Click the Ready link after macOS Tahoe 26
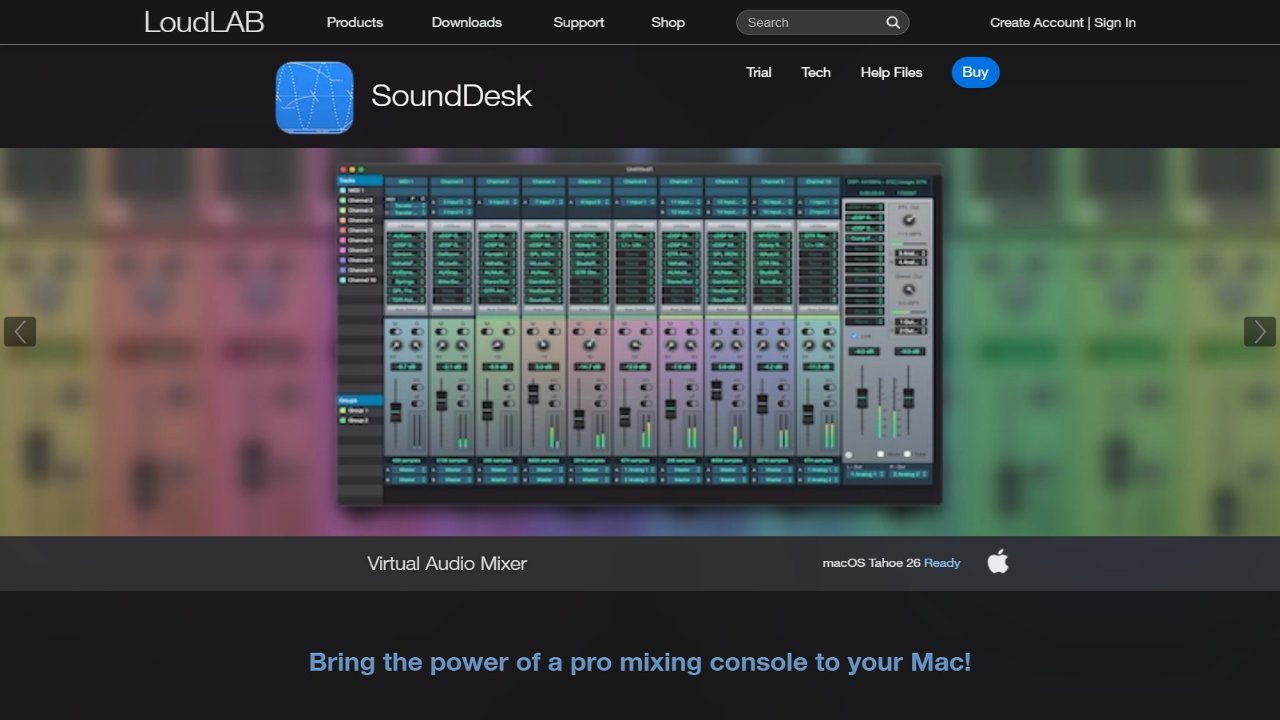The height and width of the screenshot is (720, 1280). click(942, 563)
